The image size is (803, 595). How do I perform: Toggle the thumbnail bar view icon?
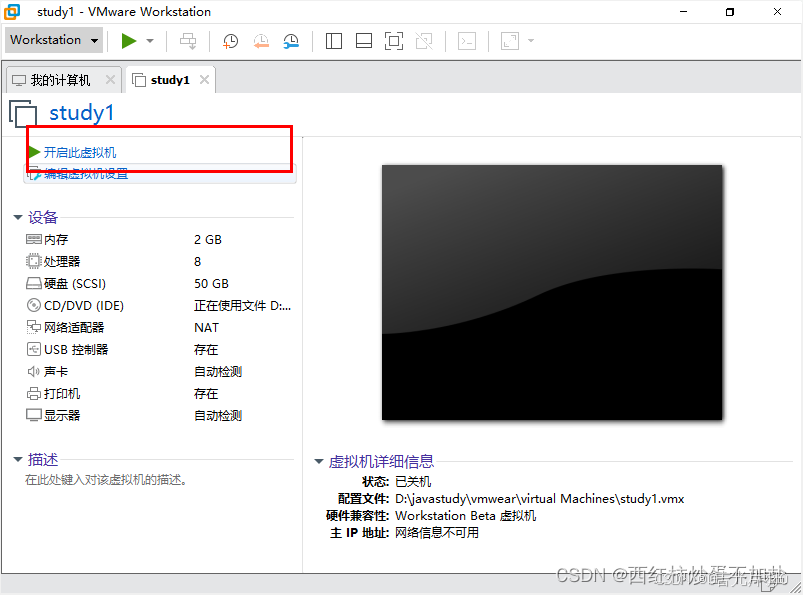(x=364, y=41)
